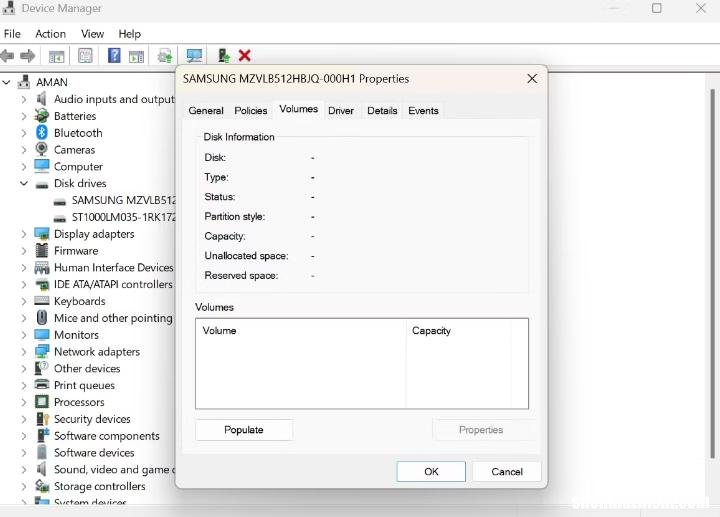Screen dimensions: 720x517
Task: Collapse the Disk drives chevron
Action: (x=24, y=183)
